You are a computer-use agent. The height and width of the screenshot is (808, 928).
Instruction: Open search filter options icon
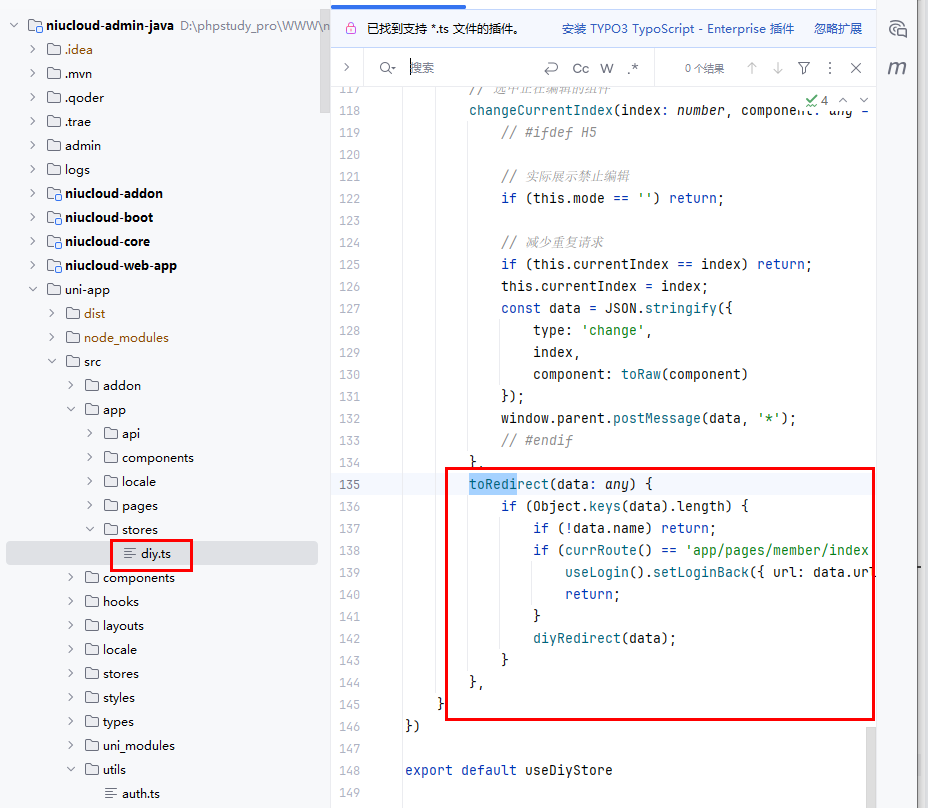804,68
